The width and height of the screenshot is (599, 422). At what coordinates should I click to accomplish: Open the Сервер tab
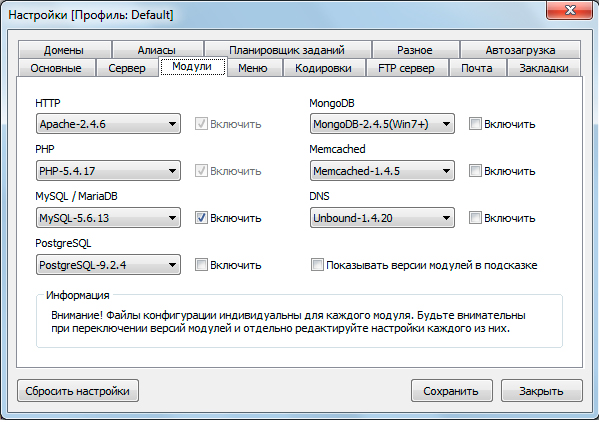(x=127, y=68)
